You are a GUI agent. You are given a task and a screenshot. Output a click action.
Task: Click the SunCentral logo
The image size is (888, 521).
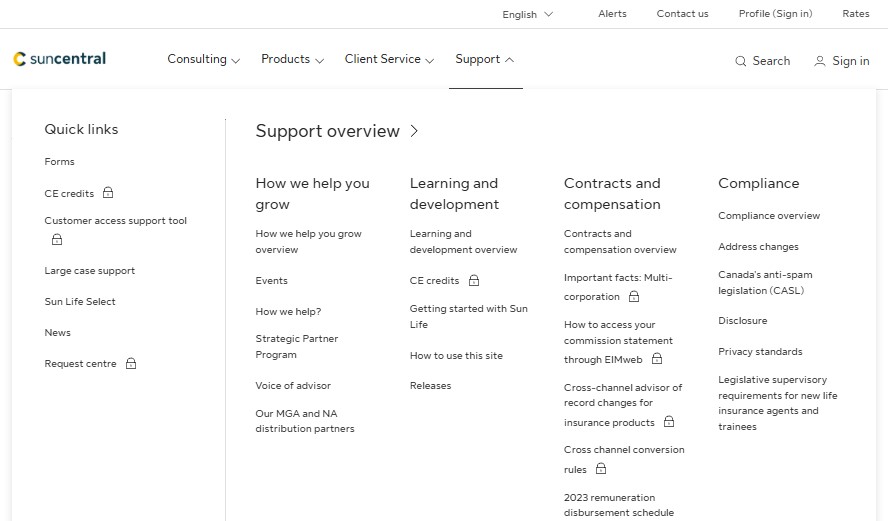60,59
